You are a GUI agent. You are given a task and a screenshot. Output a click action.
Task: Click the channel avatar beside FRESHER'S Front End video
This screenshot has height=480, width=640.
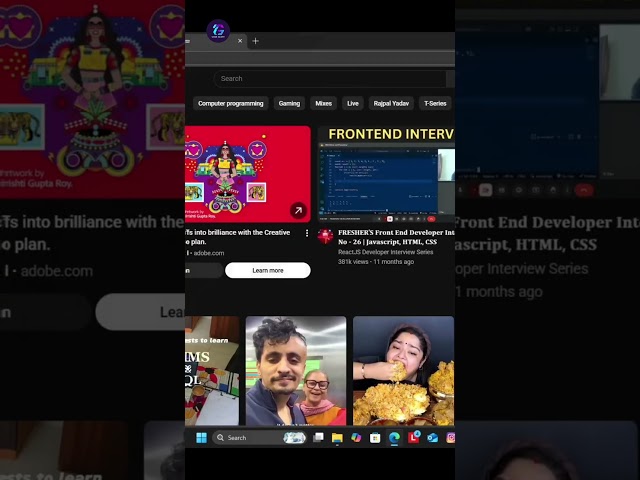(325, 236)
